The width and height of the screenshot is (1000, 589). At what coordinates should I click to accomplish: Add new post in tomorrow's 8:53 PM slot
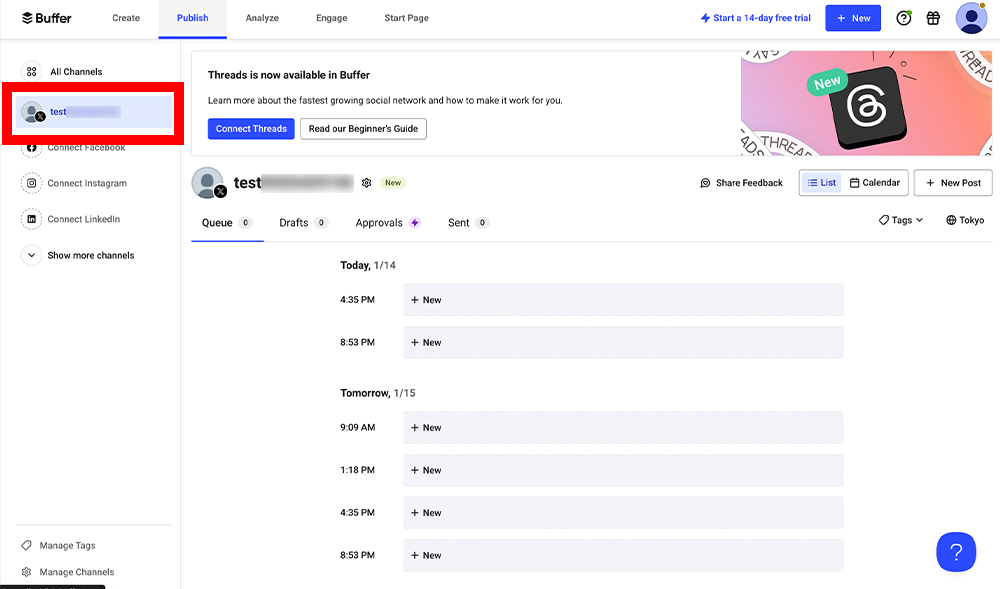pyautogui.click(x=623, y=555)
